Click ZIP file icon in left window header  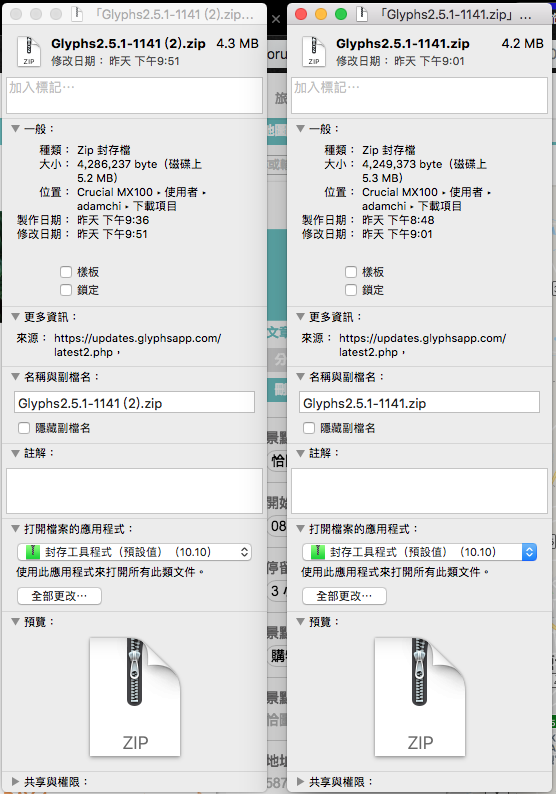(29, 52)
